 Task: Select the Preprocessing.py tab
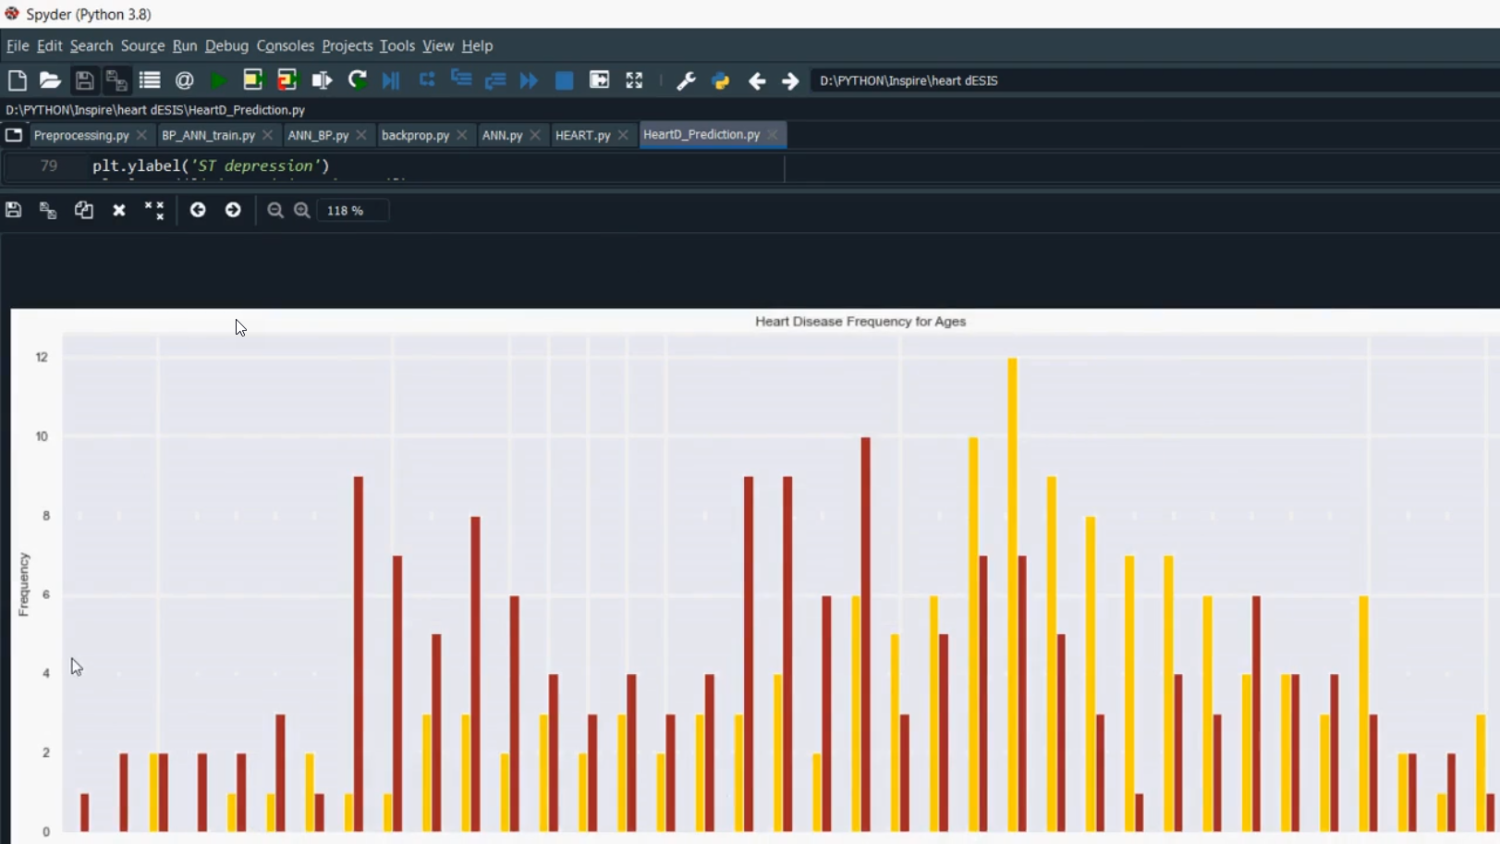(81, 135)
